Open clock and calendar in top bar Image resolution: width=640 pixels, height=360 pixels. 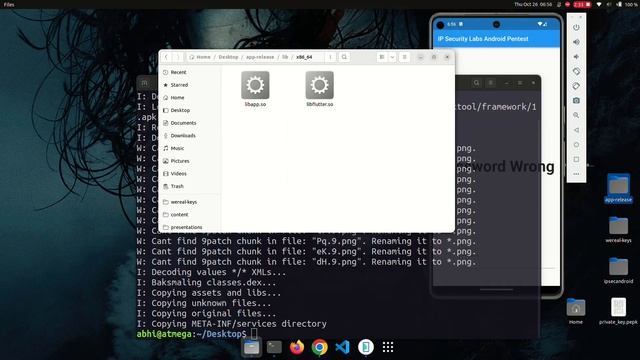point(533,4)
